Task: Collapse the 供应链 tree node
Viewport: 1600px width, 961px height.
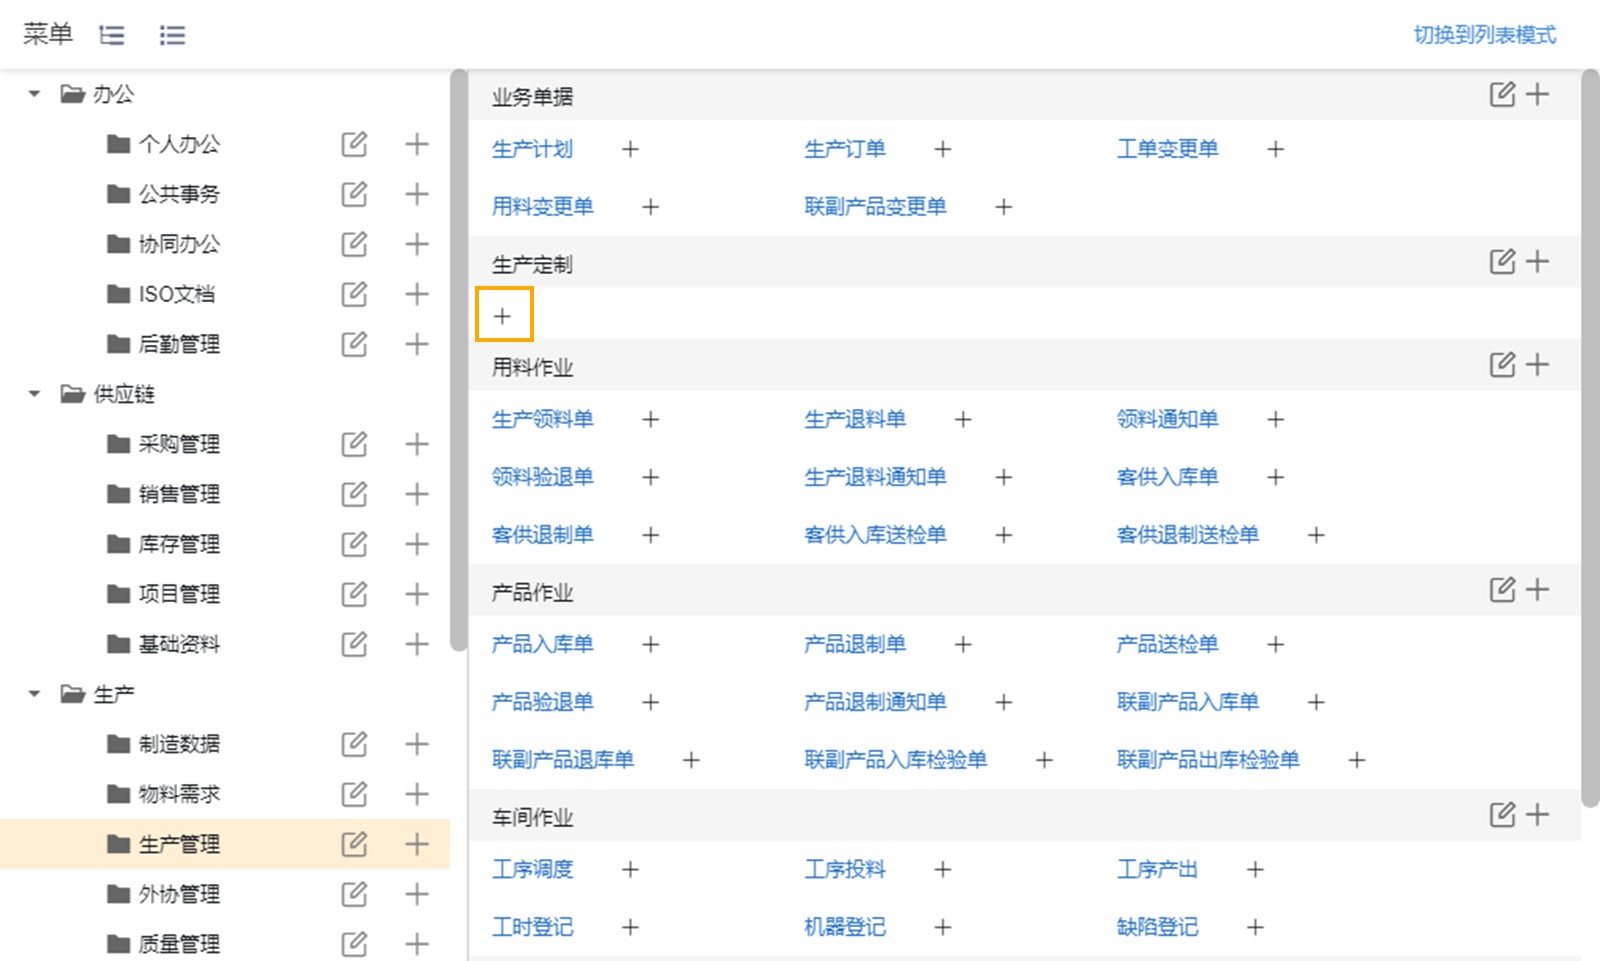Action: [34, 394]
